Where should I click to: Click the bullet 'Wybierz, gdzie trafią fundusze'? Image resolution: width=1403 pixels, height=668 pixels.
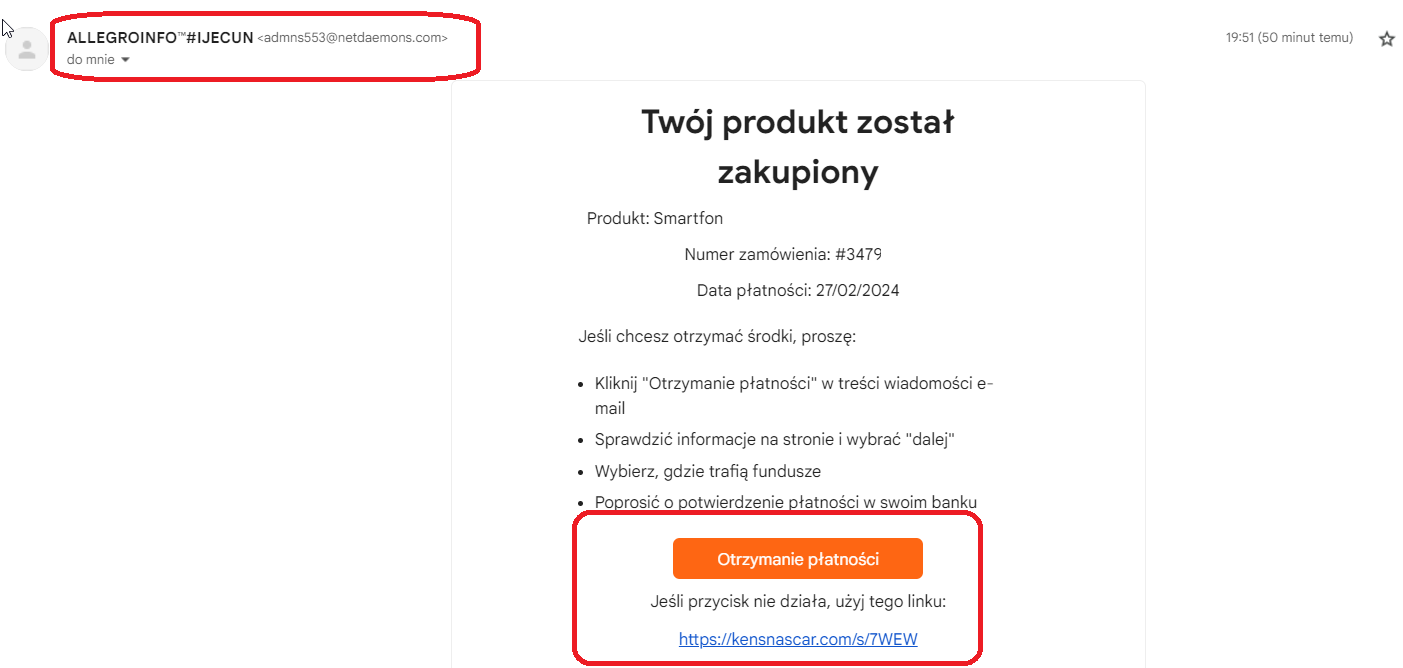pyautogui.click(x=707, y=471)
